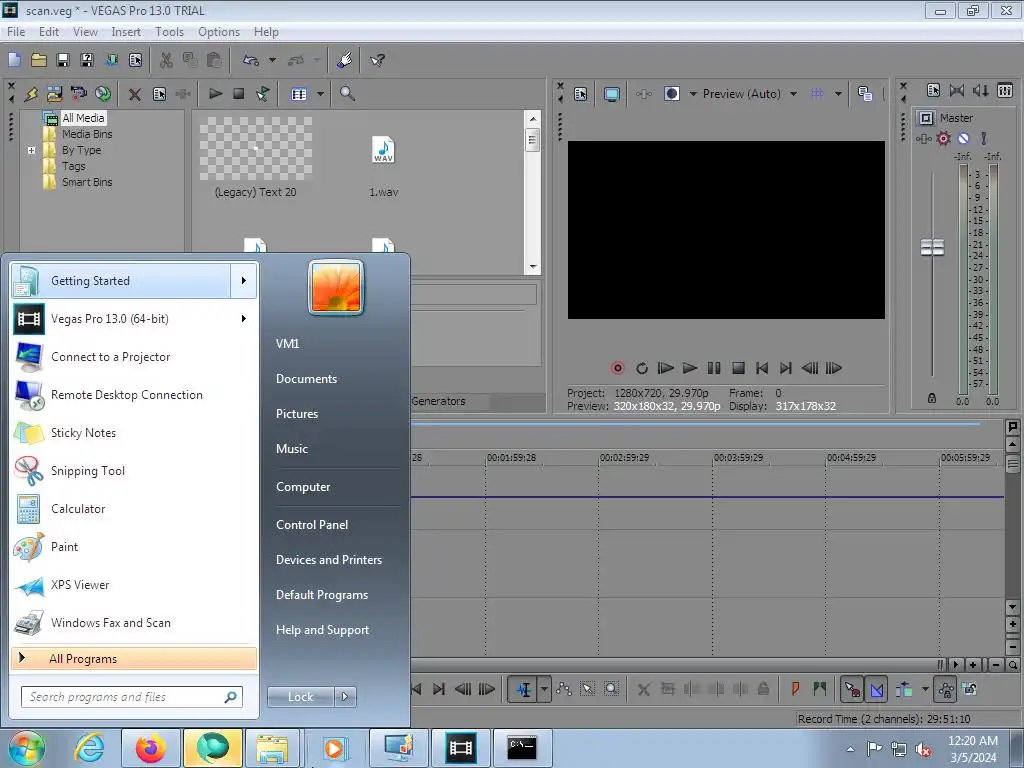This screenshot has width=1024, height=768.
Task: Stop media preview in the Project Media toolbar
Action: 239,94
